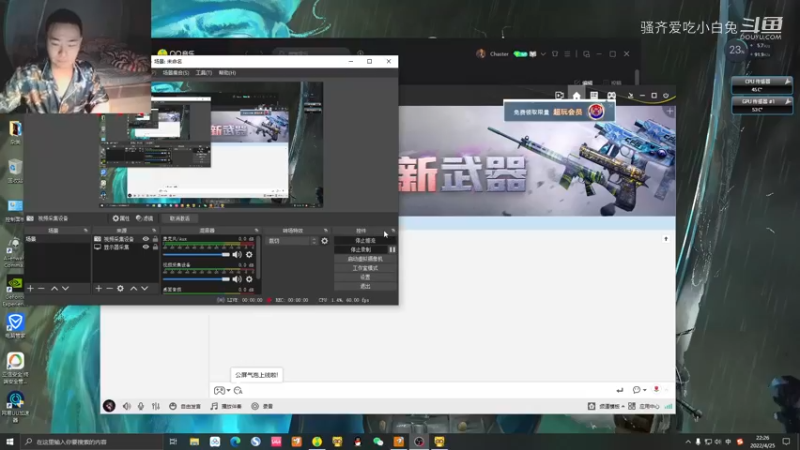The height and width of the screenshot is (450, 800).
Task: Remove the selected source with the minus icon
Action: click(109, 289)
